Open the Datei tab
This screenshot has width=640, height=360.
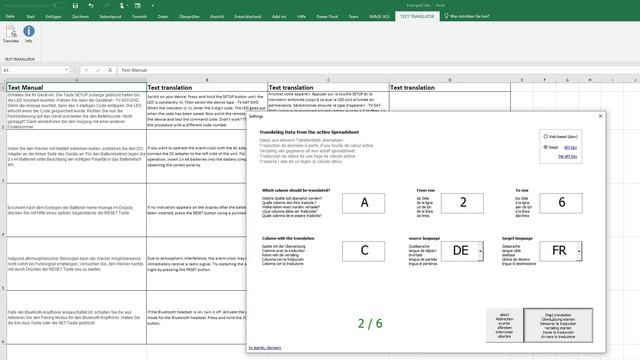[x=10, y=16]
